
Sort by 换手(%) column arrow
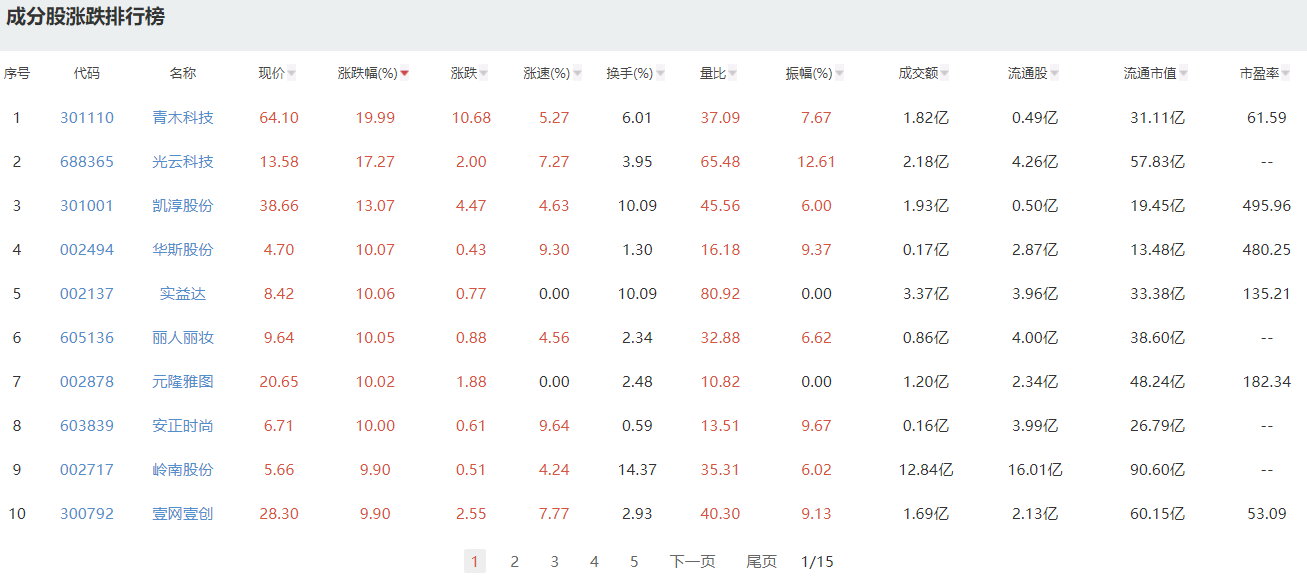[x=660, y=73]
